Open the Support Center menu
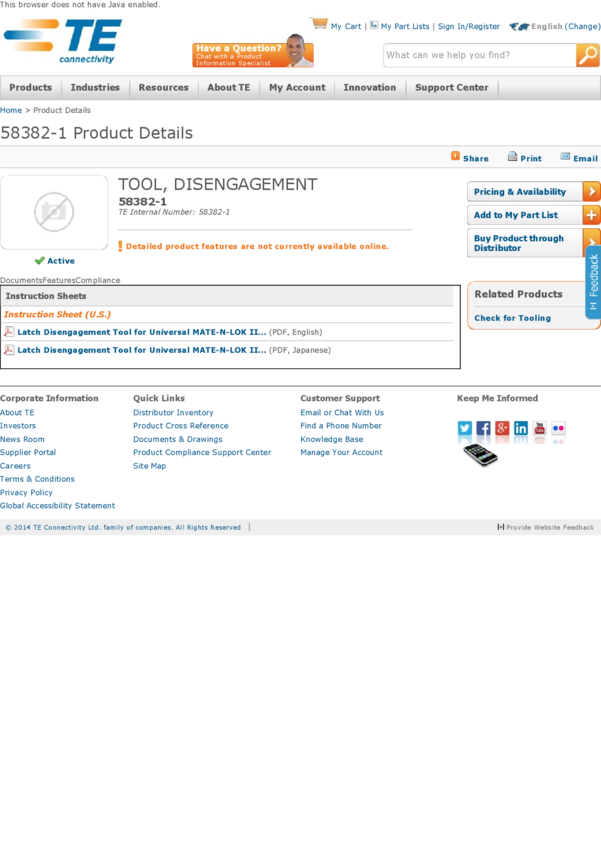This screenshot has height=850, width=601. click(x=451, y=87)
